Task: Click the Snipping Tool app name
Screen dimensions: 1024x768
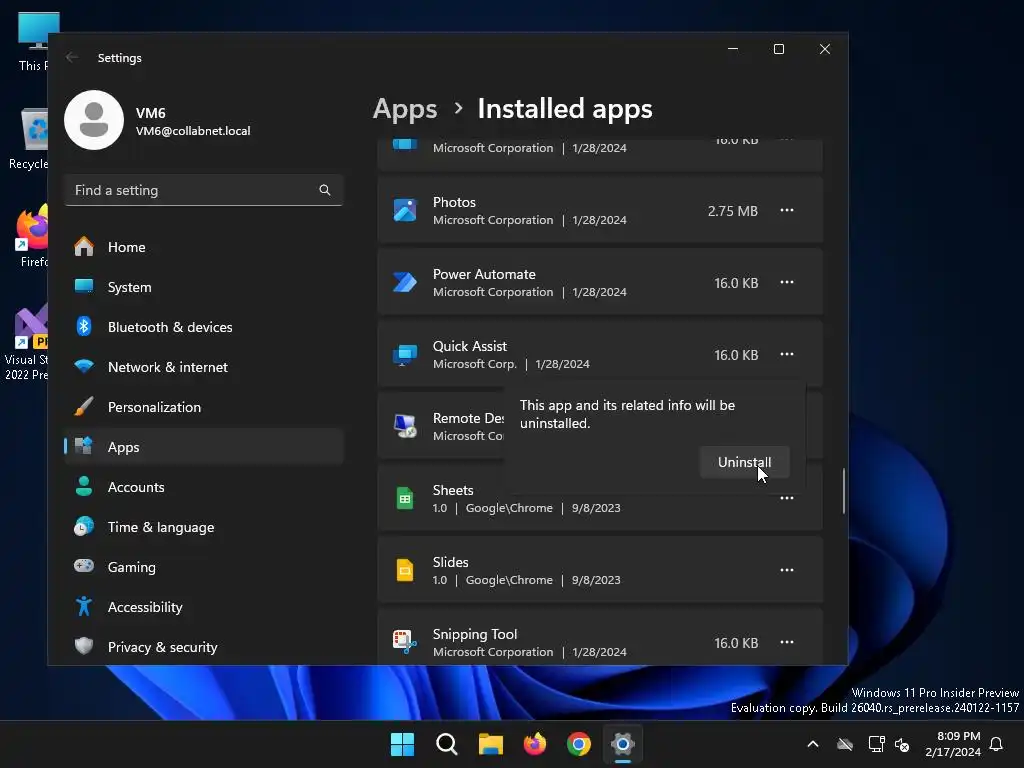Action: pyautogui.click(x=475, y=634)
